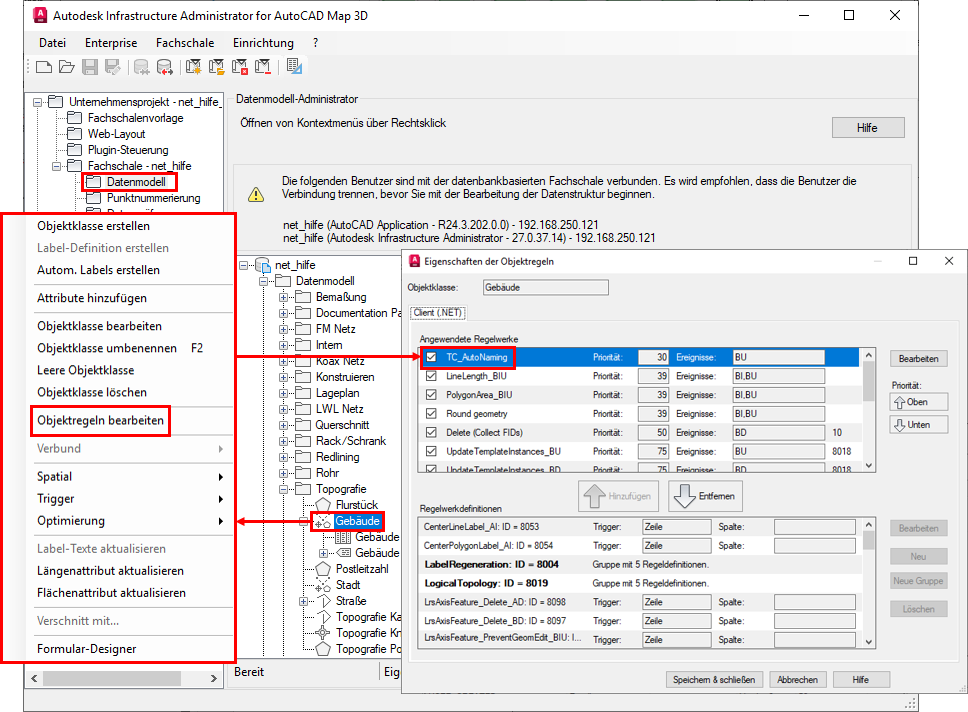The width and height of the screenshot is (968, 712).
Task: Click the Entfernen down-arrow button
Action: tap(706, 496)
